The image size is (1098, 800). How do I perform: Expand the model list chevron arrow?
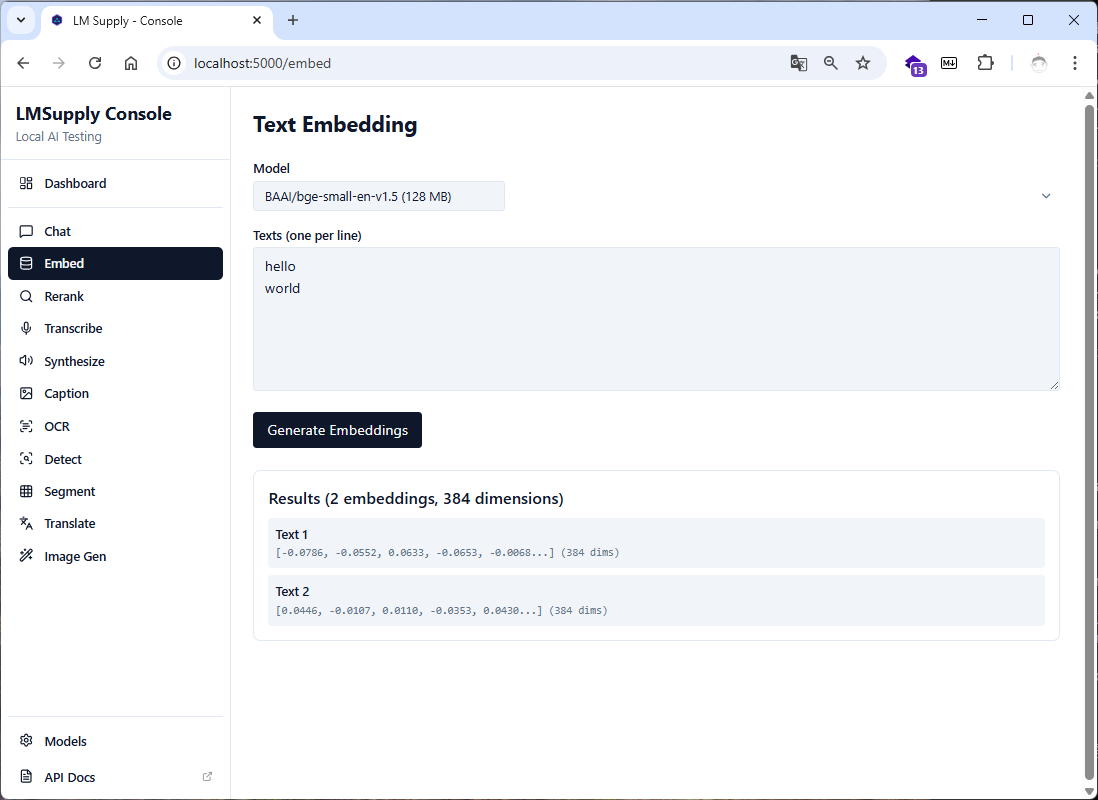pyautogui.click(x=1046, y=196)
